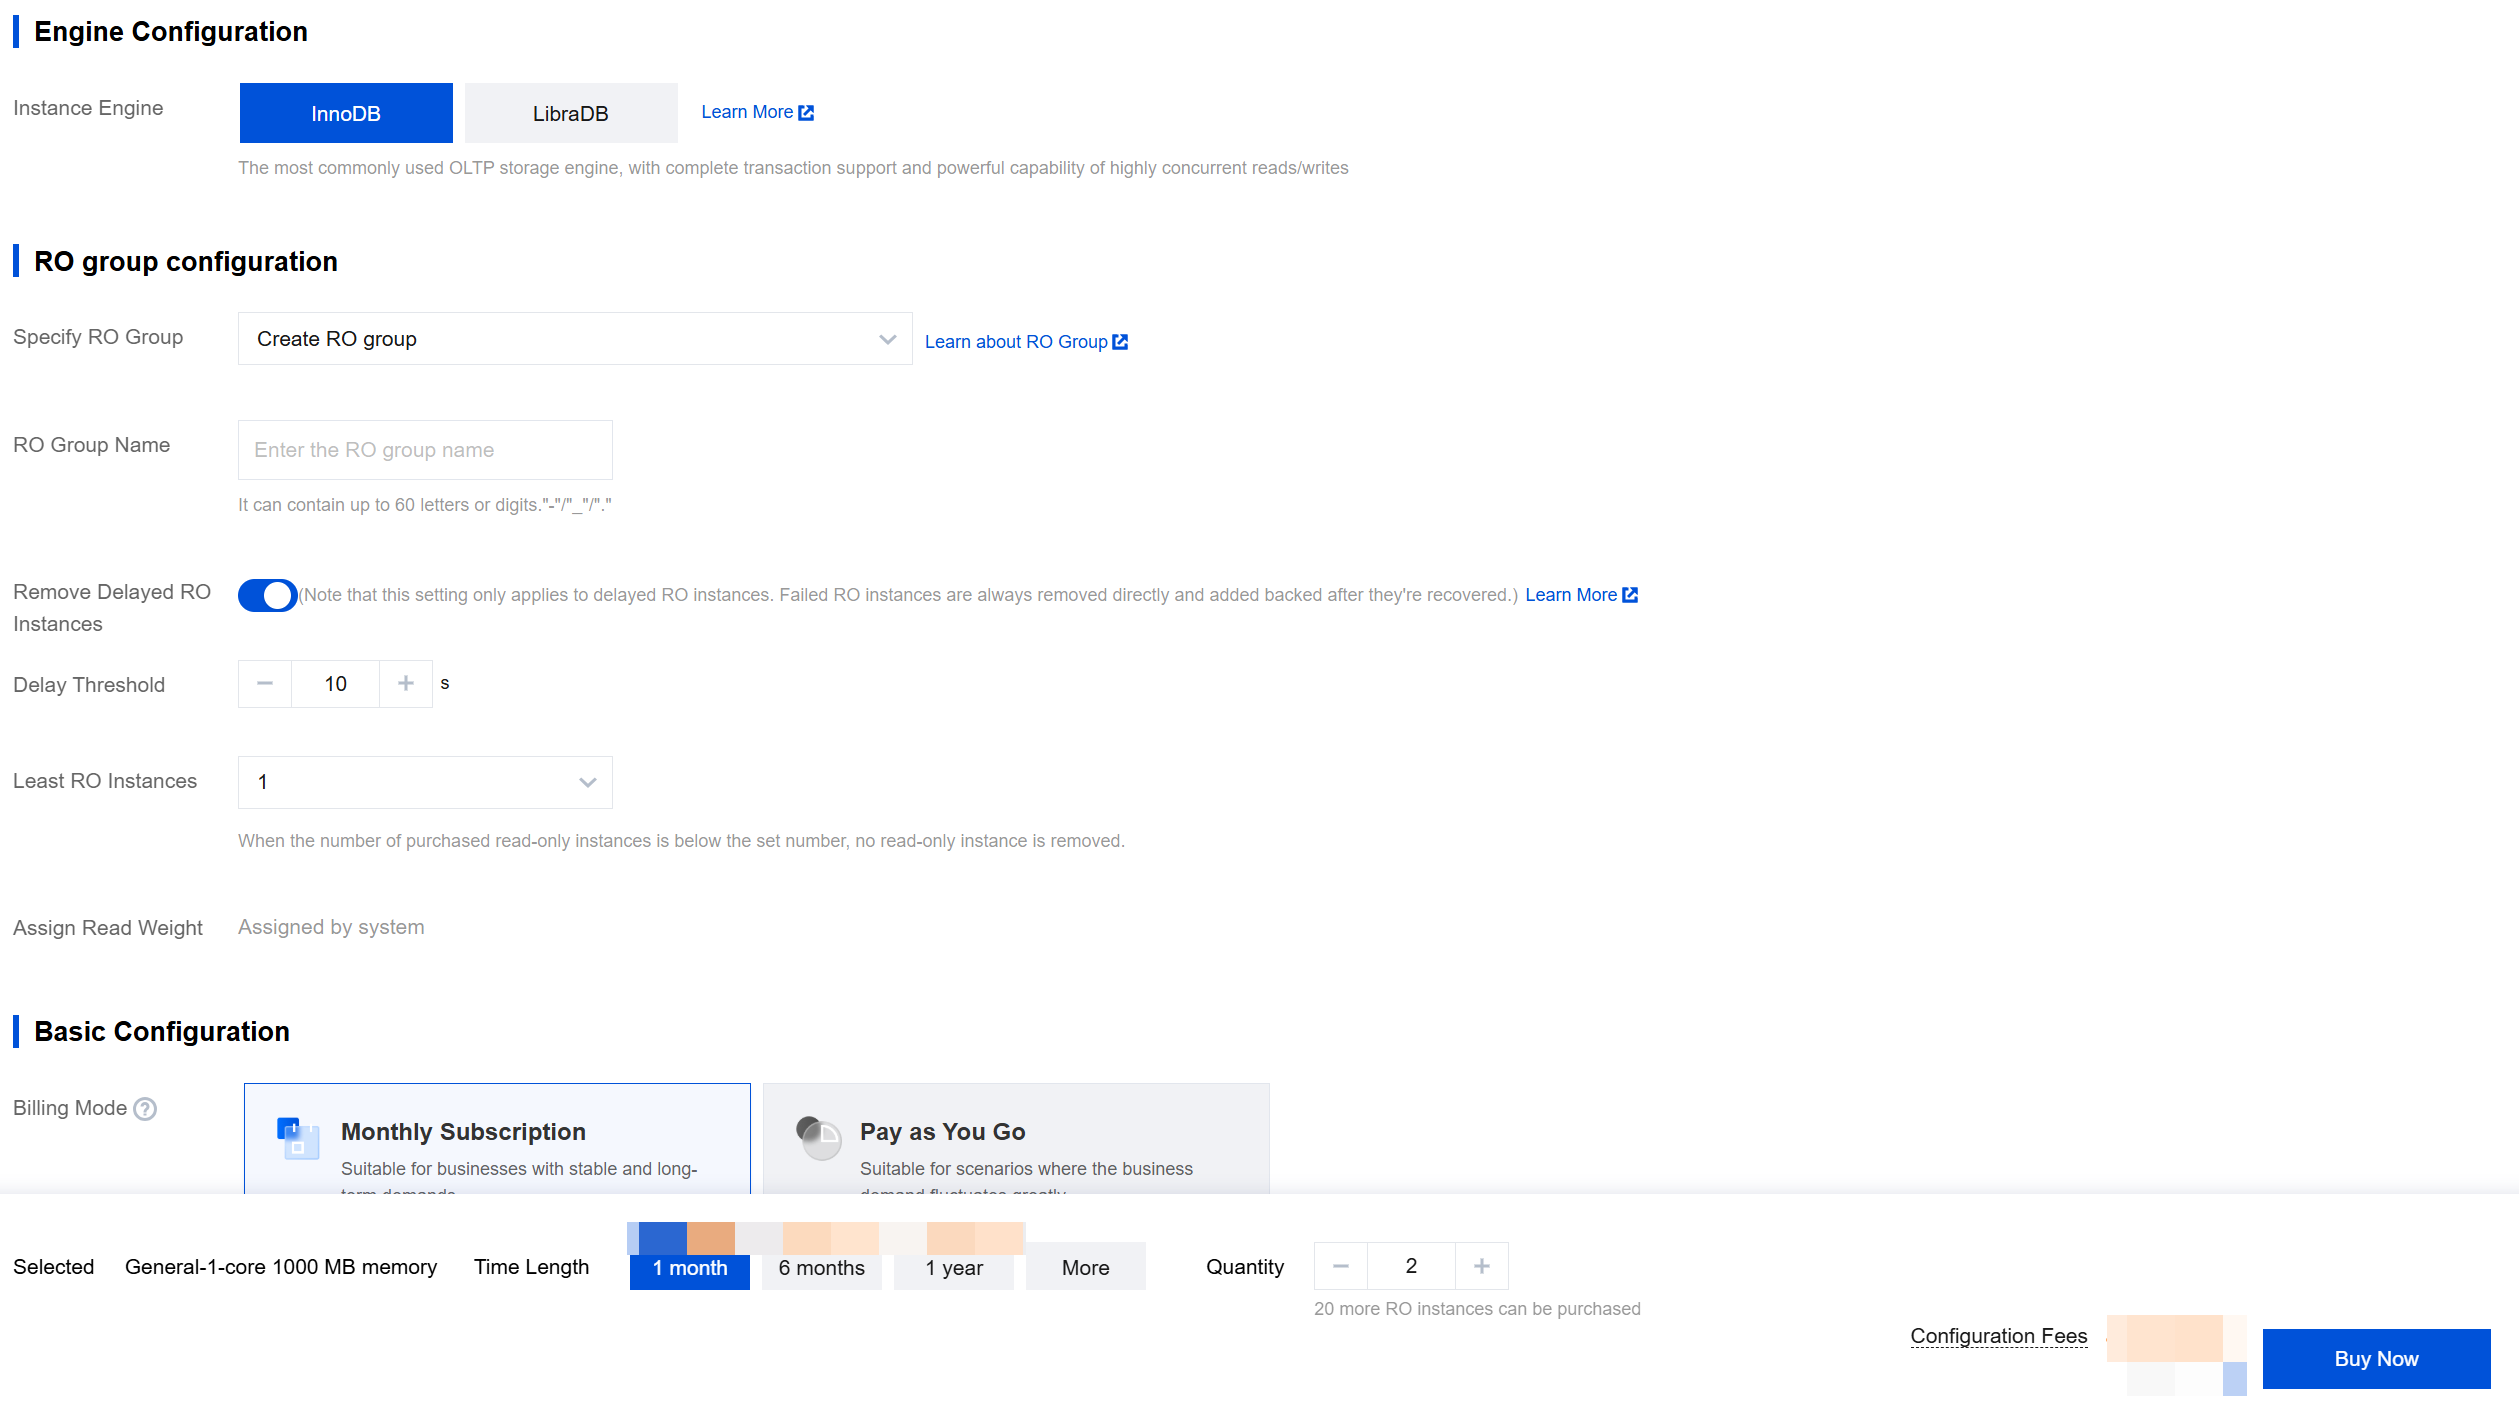Select the LibraDB instance engine
The height and width of the screenshot is (1402, 2519).
[571, 113]
